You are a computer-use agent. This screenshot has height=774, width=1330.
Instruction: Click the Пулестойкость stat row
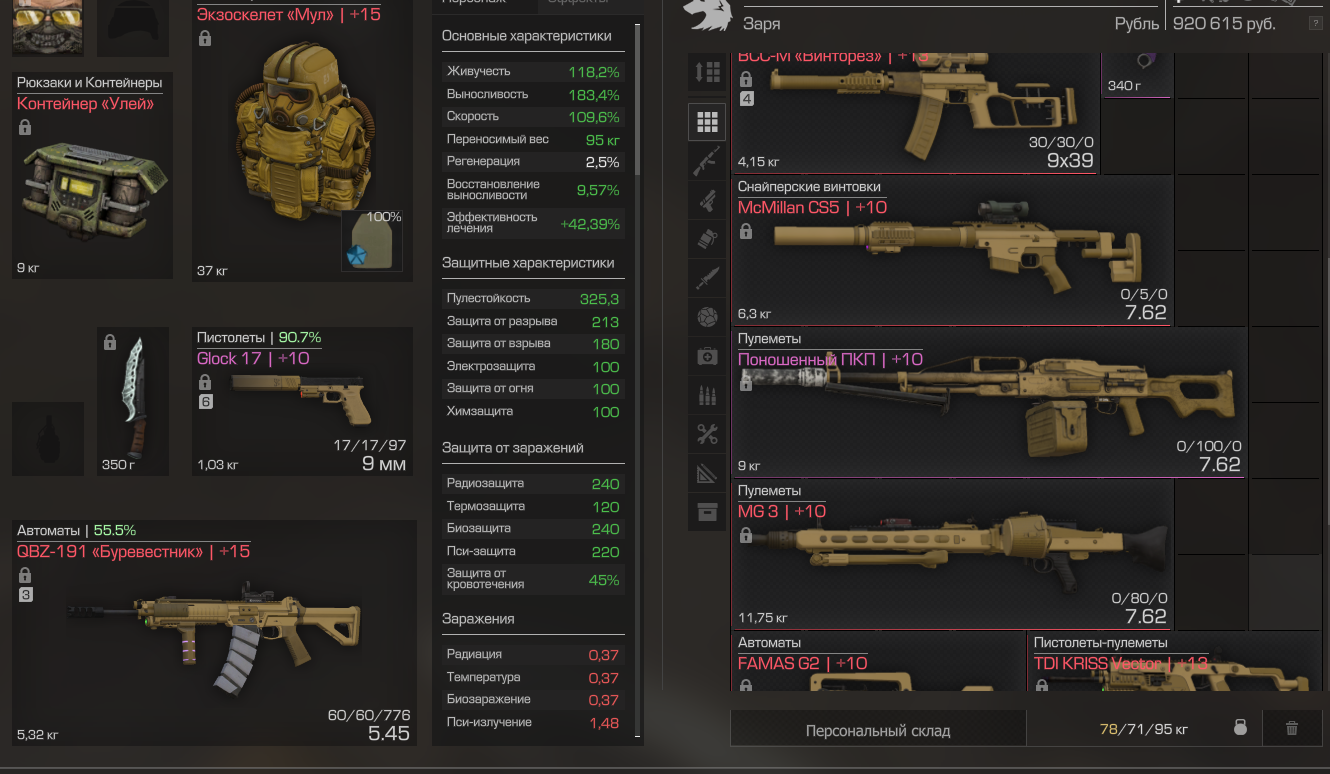tap(533, 298)
